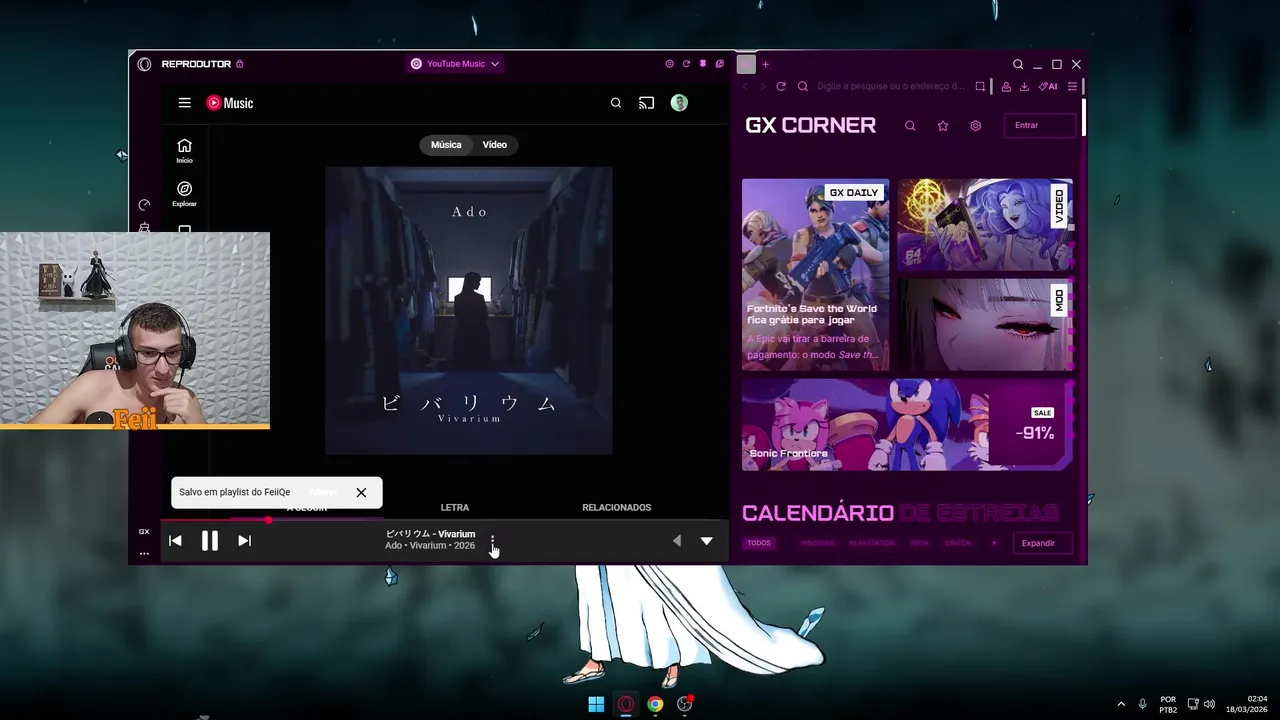Click the AI button in browser toolbar

1048,86
